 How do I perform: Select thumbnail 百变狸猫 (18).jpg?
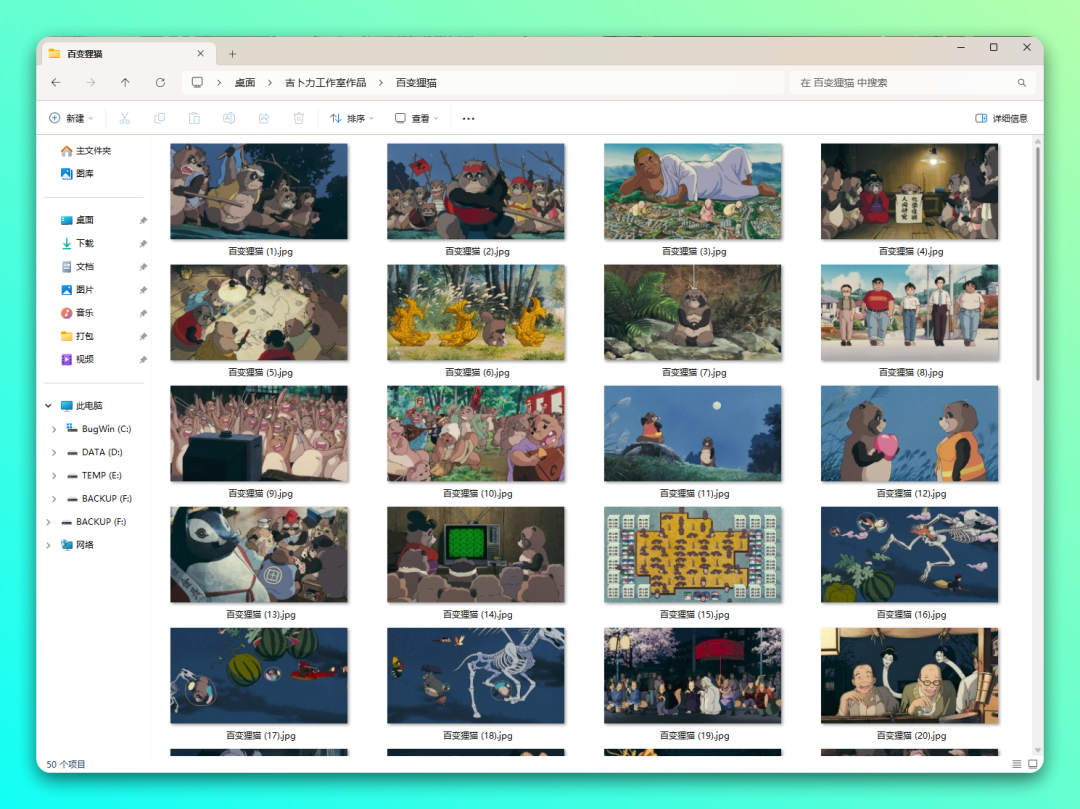click(x=476, y=675)
